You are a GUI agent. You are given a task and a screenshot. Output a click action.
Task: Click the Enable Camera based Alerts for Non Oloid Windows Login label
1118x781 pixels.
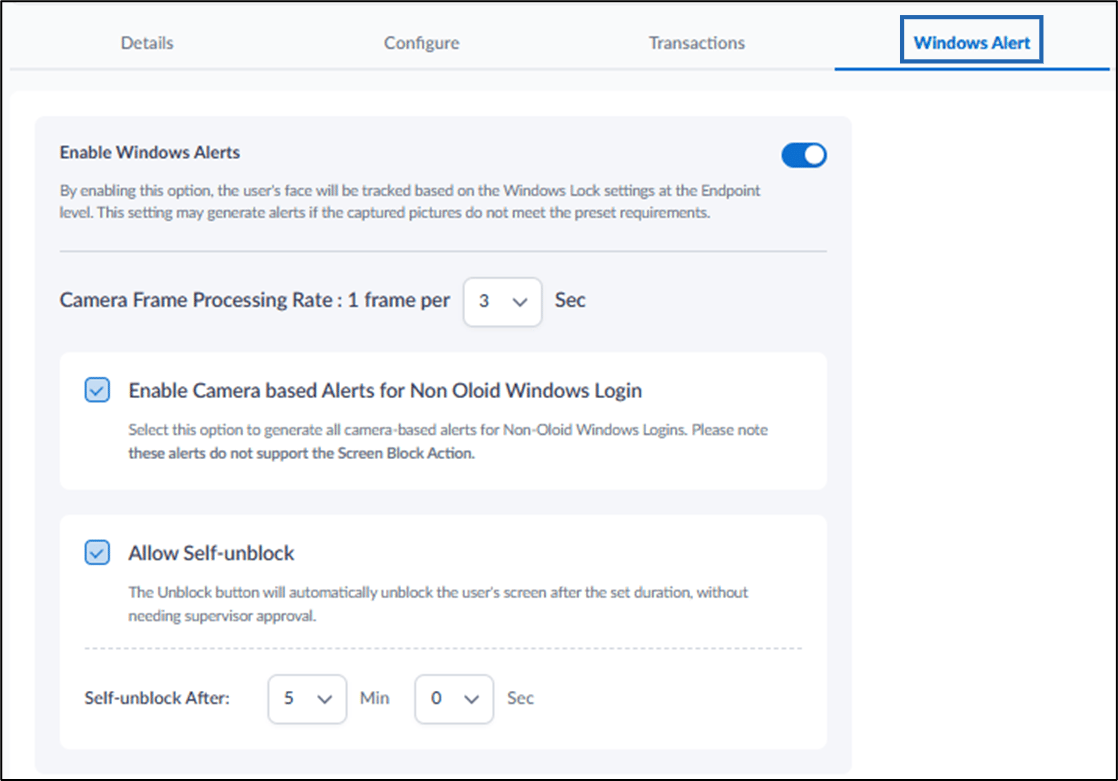[385, 391]
